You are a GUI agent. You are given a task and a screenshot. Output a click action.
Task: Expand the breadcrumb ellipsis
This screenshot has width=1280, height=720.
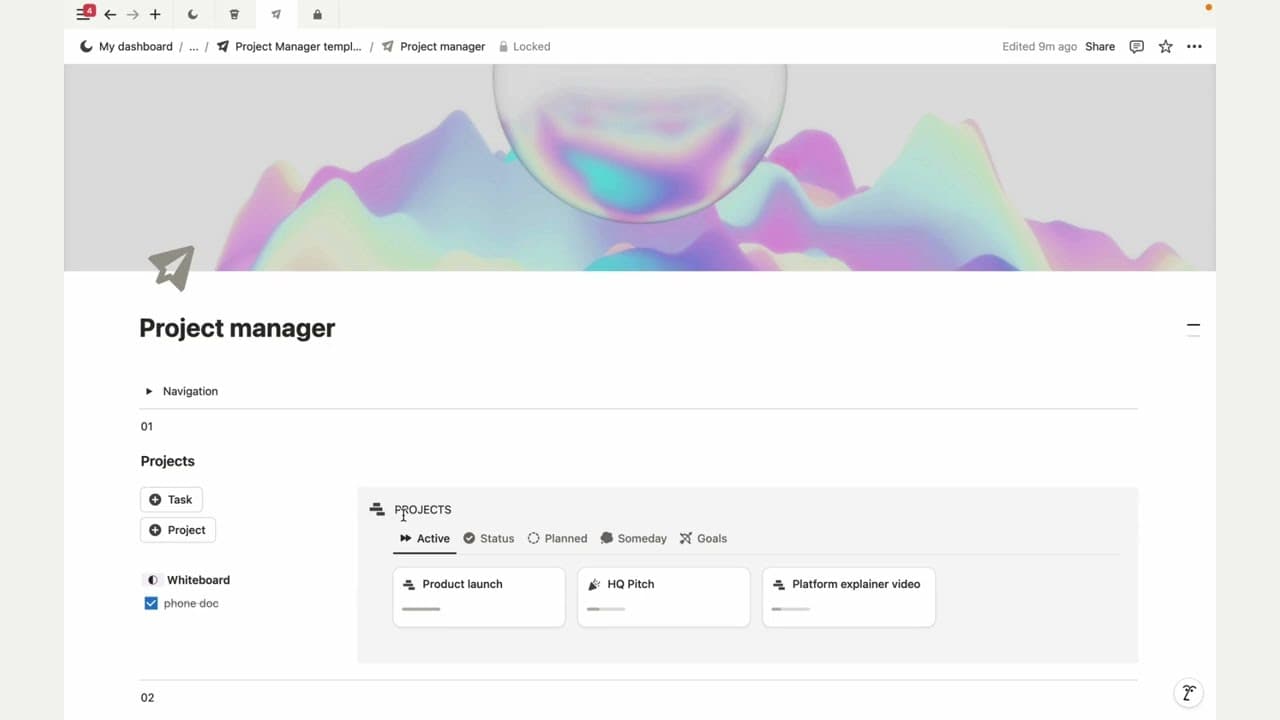[x=194, y=47]
